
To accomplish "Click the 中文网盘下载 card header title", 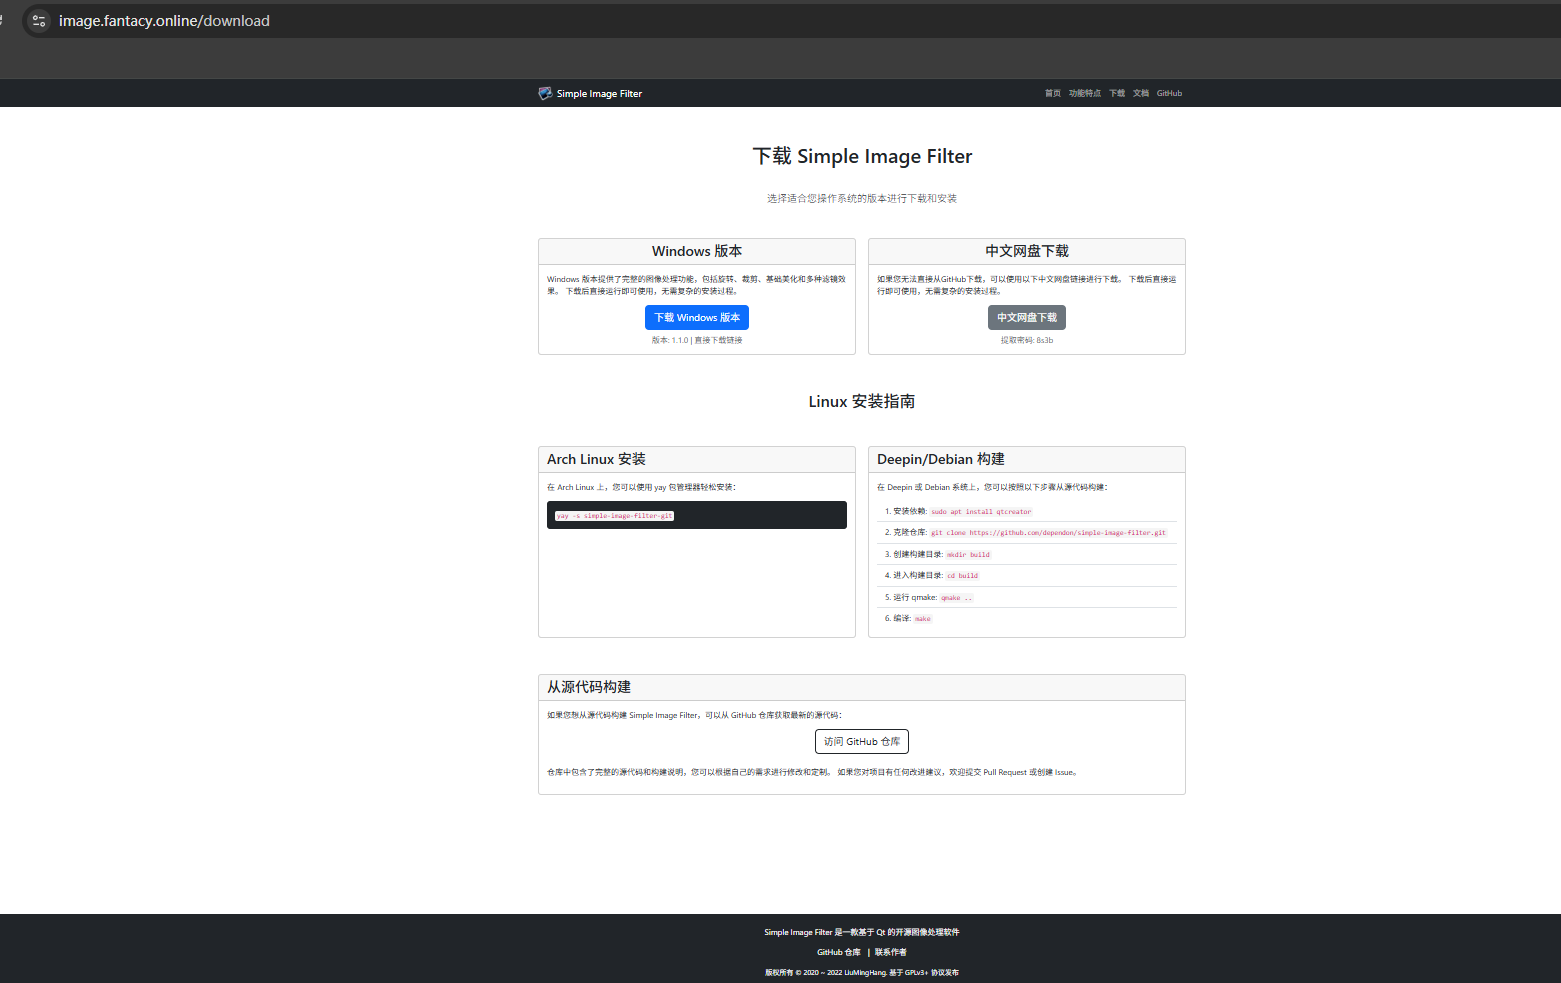I will point(1027,251).
